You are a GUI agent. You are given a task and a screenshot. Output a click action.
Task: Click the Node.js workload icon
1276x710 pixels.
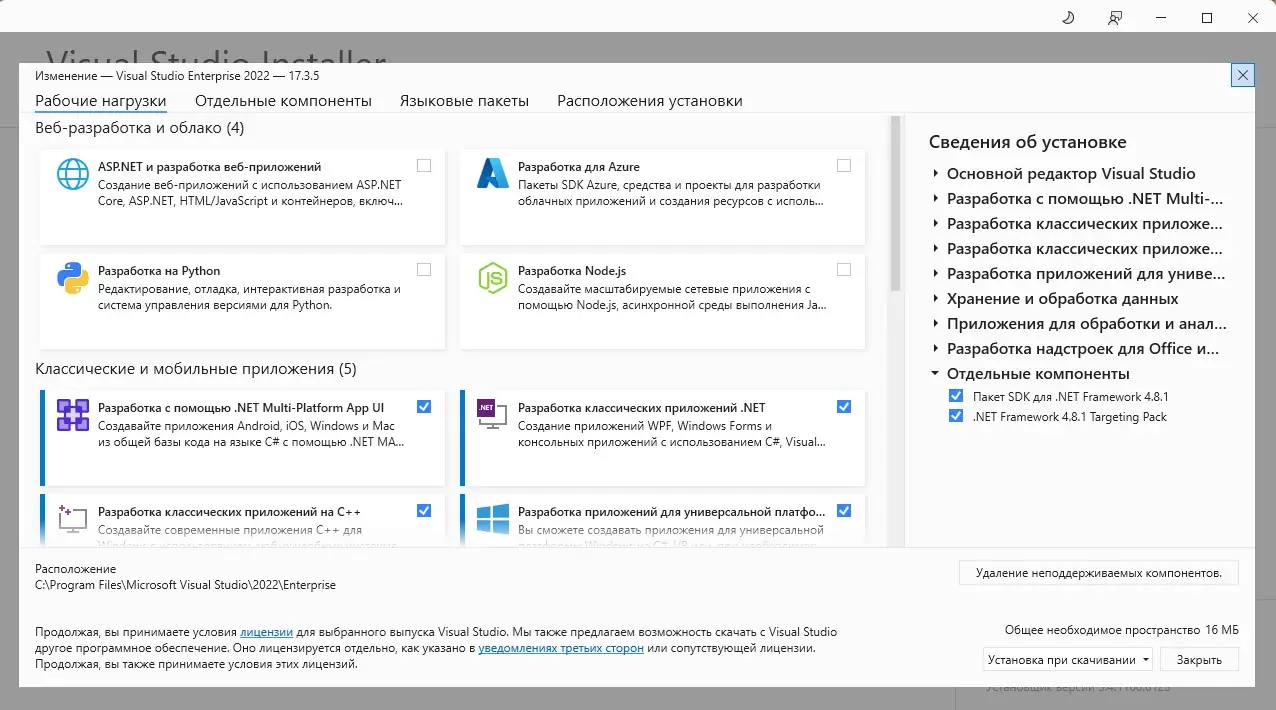[x=493, y=278]
